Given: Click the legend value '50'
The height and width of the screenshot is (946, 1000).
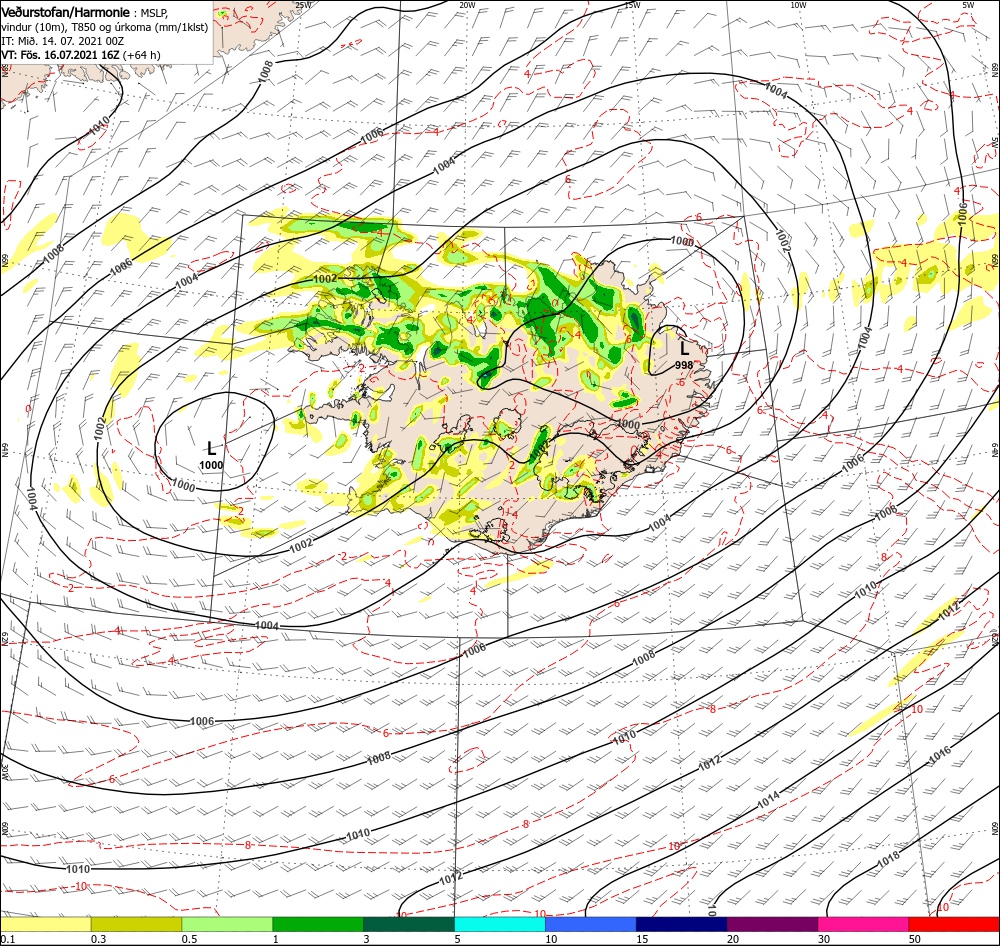Looking at the screenshot, I should click(x=915, y=939).
